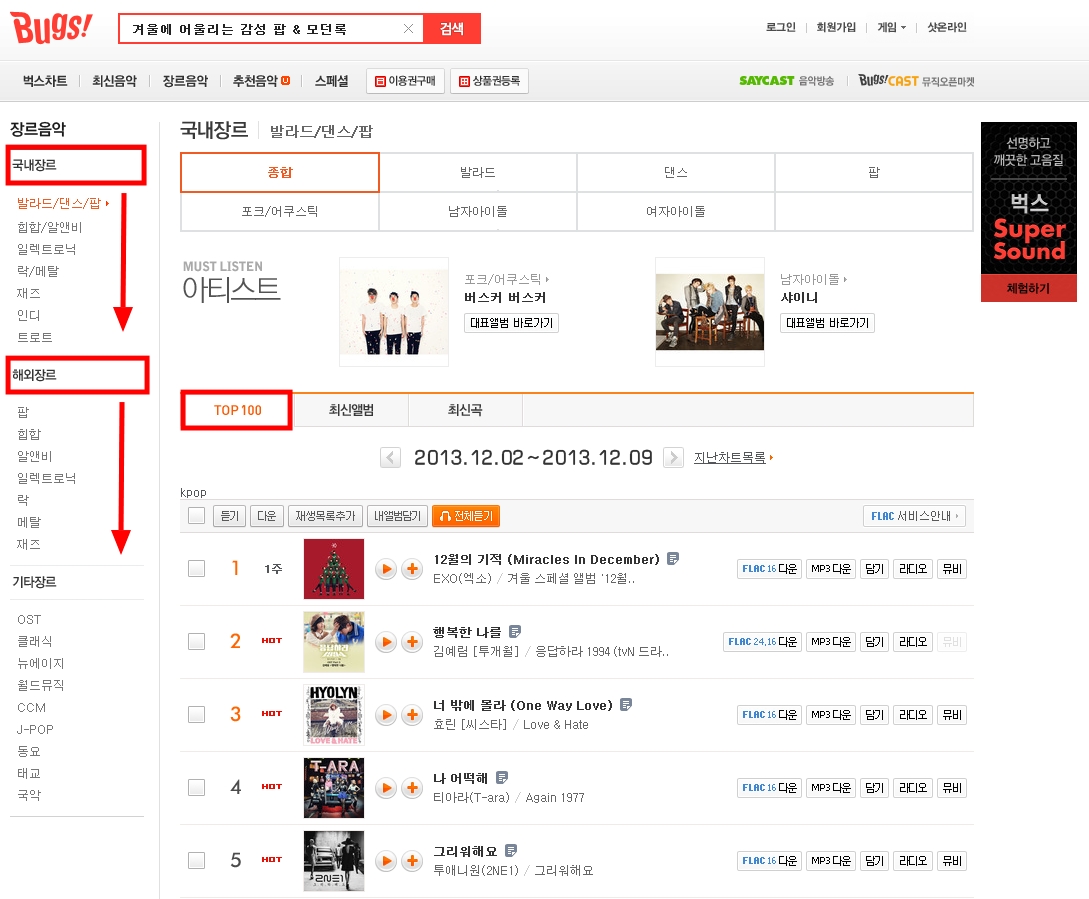The height and width of the screenshot is (899, 1089).
Task: Go to the next chart week arrow
Action: tap(673, 458)
